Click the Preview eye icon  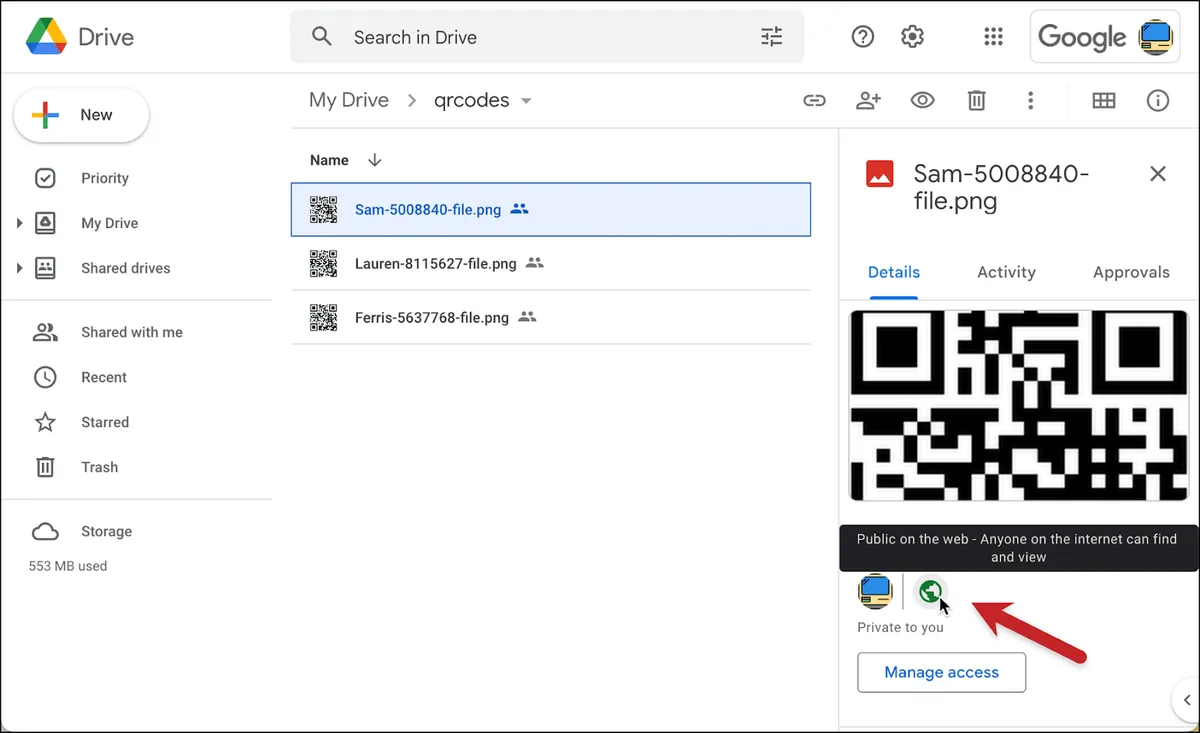pos(922,100)
